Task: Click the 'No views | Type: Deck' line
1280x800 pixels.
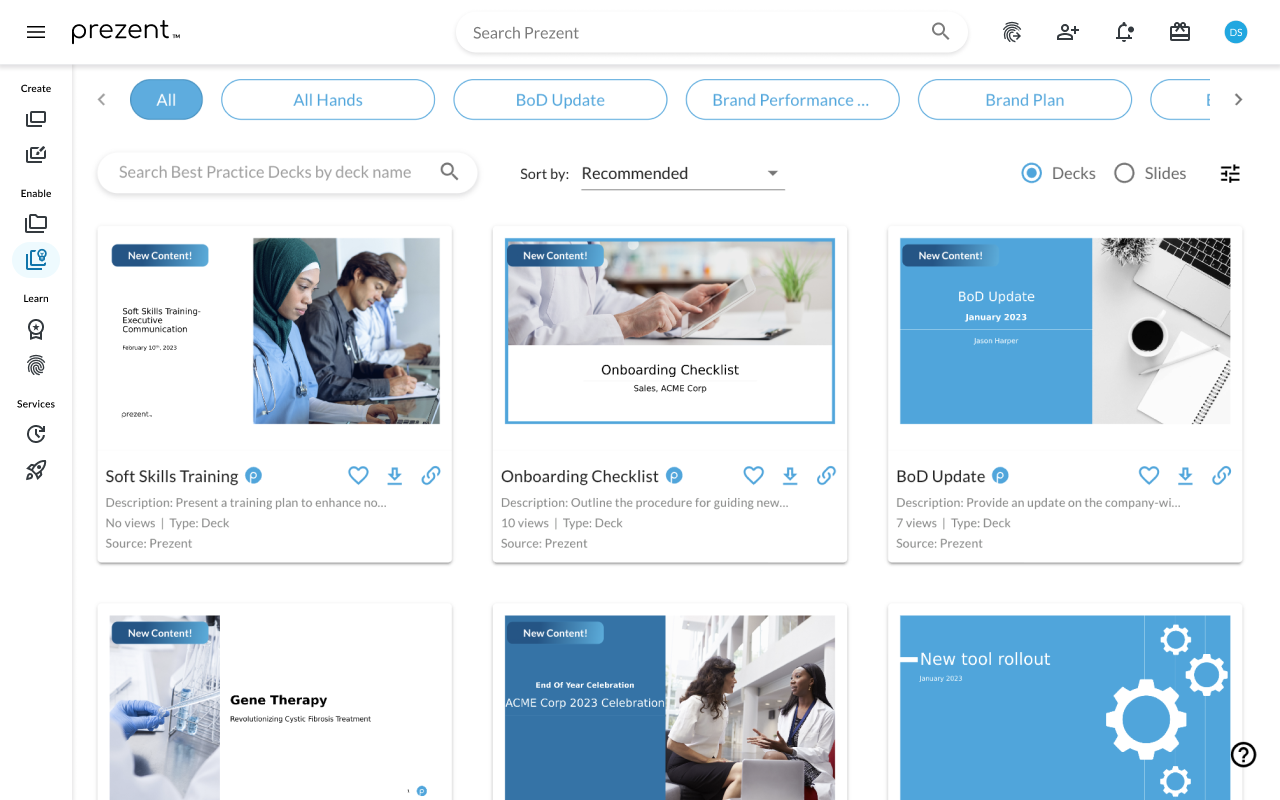Action: [168, 523]
